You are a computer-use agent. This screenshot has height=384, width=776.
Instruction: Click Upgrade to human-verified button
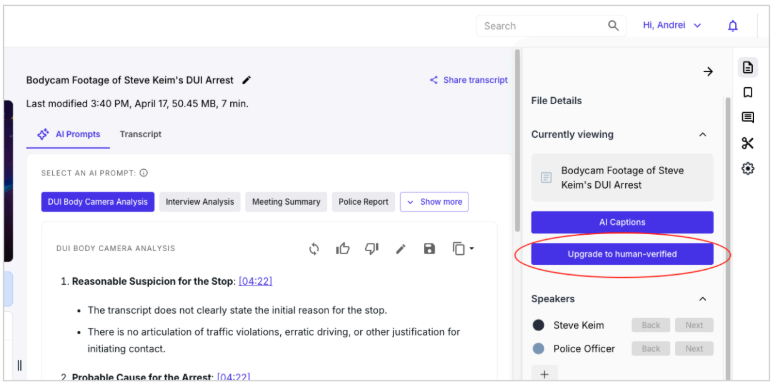pos(622,254)
